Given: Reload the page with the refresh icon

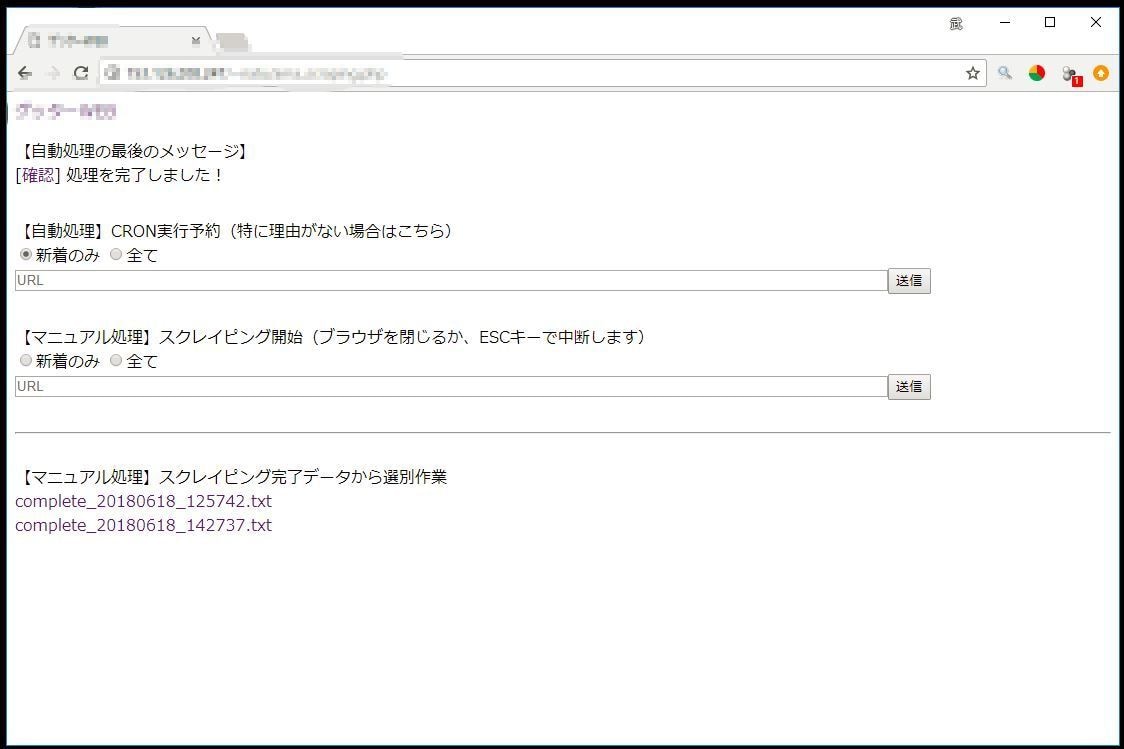Looking at the screenshot, I should (x=81, y=73).
